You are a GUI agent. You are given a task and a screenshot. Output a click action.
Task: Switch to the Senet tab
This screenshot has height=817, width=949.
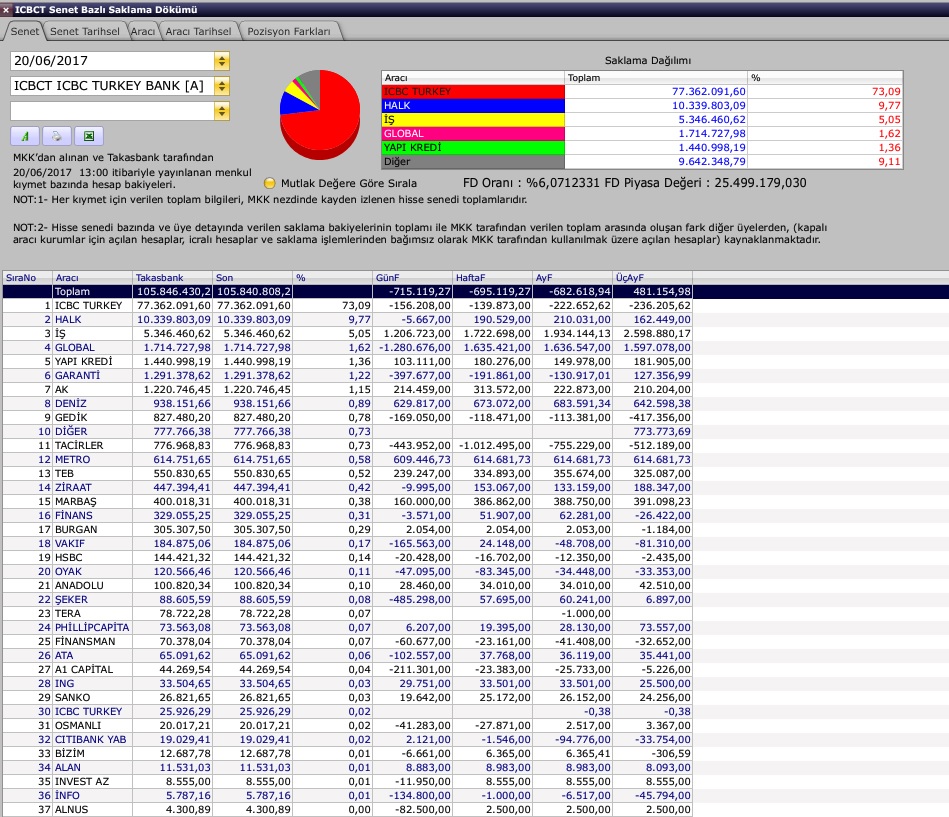(x=24, y=31)
